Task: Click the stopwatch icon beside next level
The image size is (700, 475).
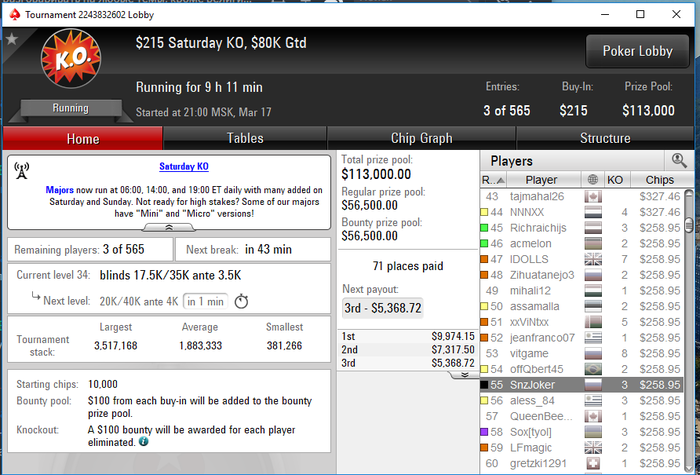Action: coord(241,302)
